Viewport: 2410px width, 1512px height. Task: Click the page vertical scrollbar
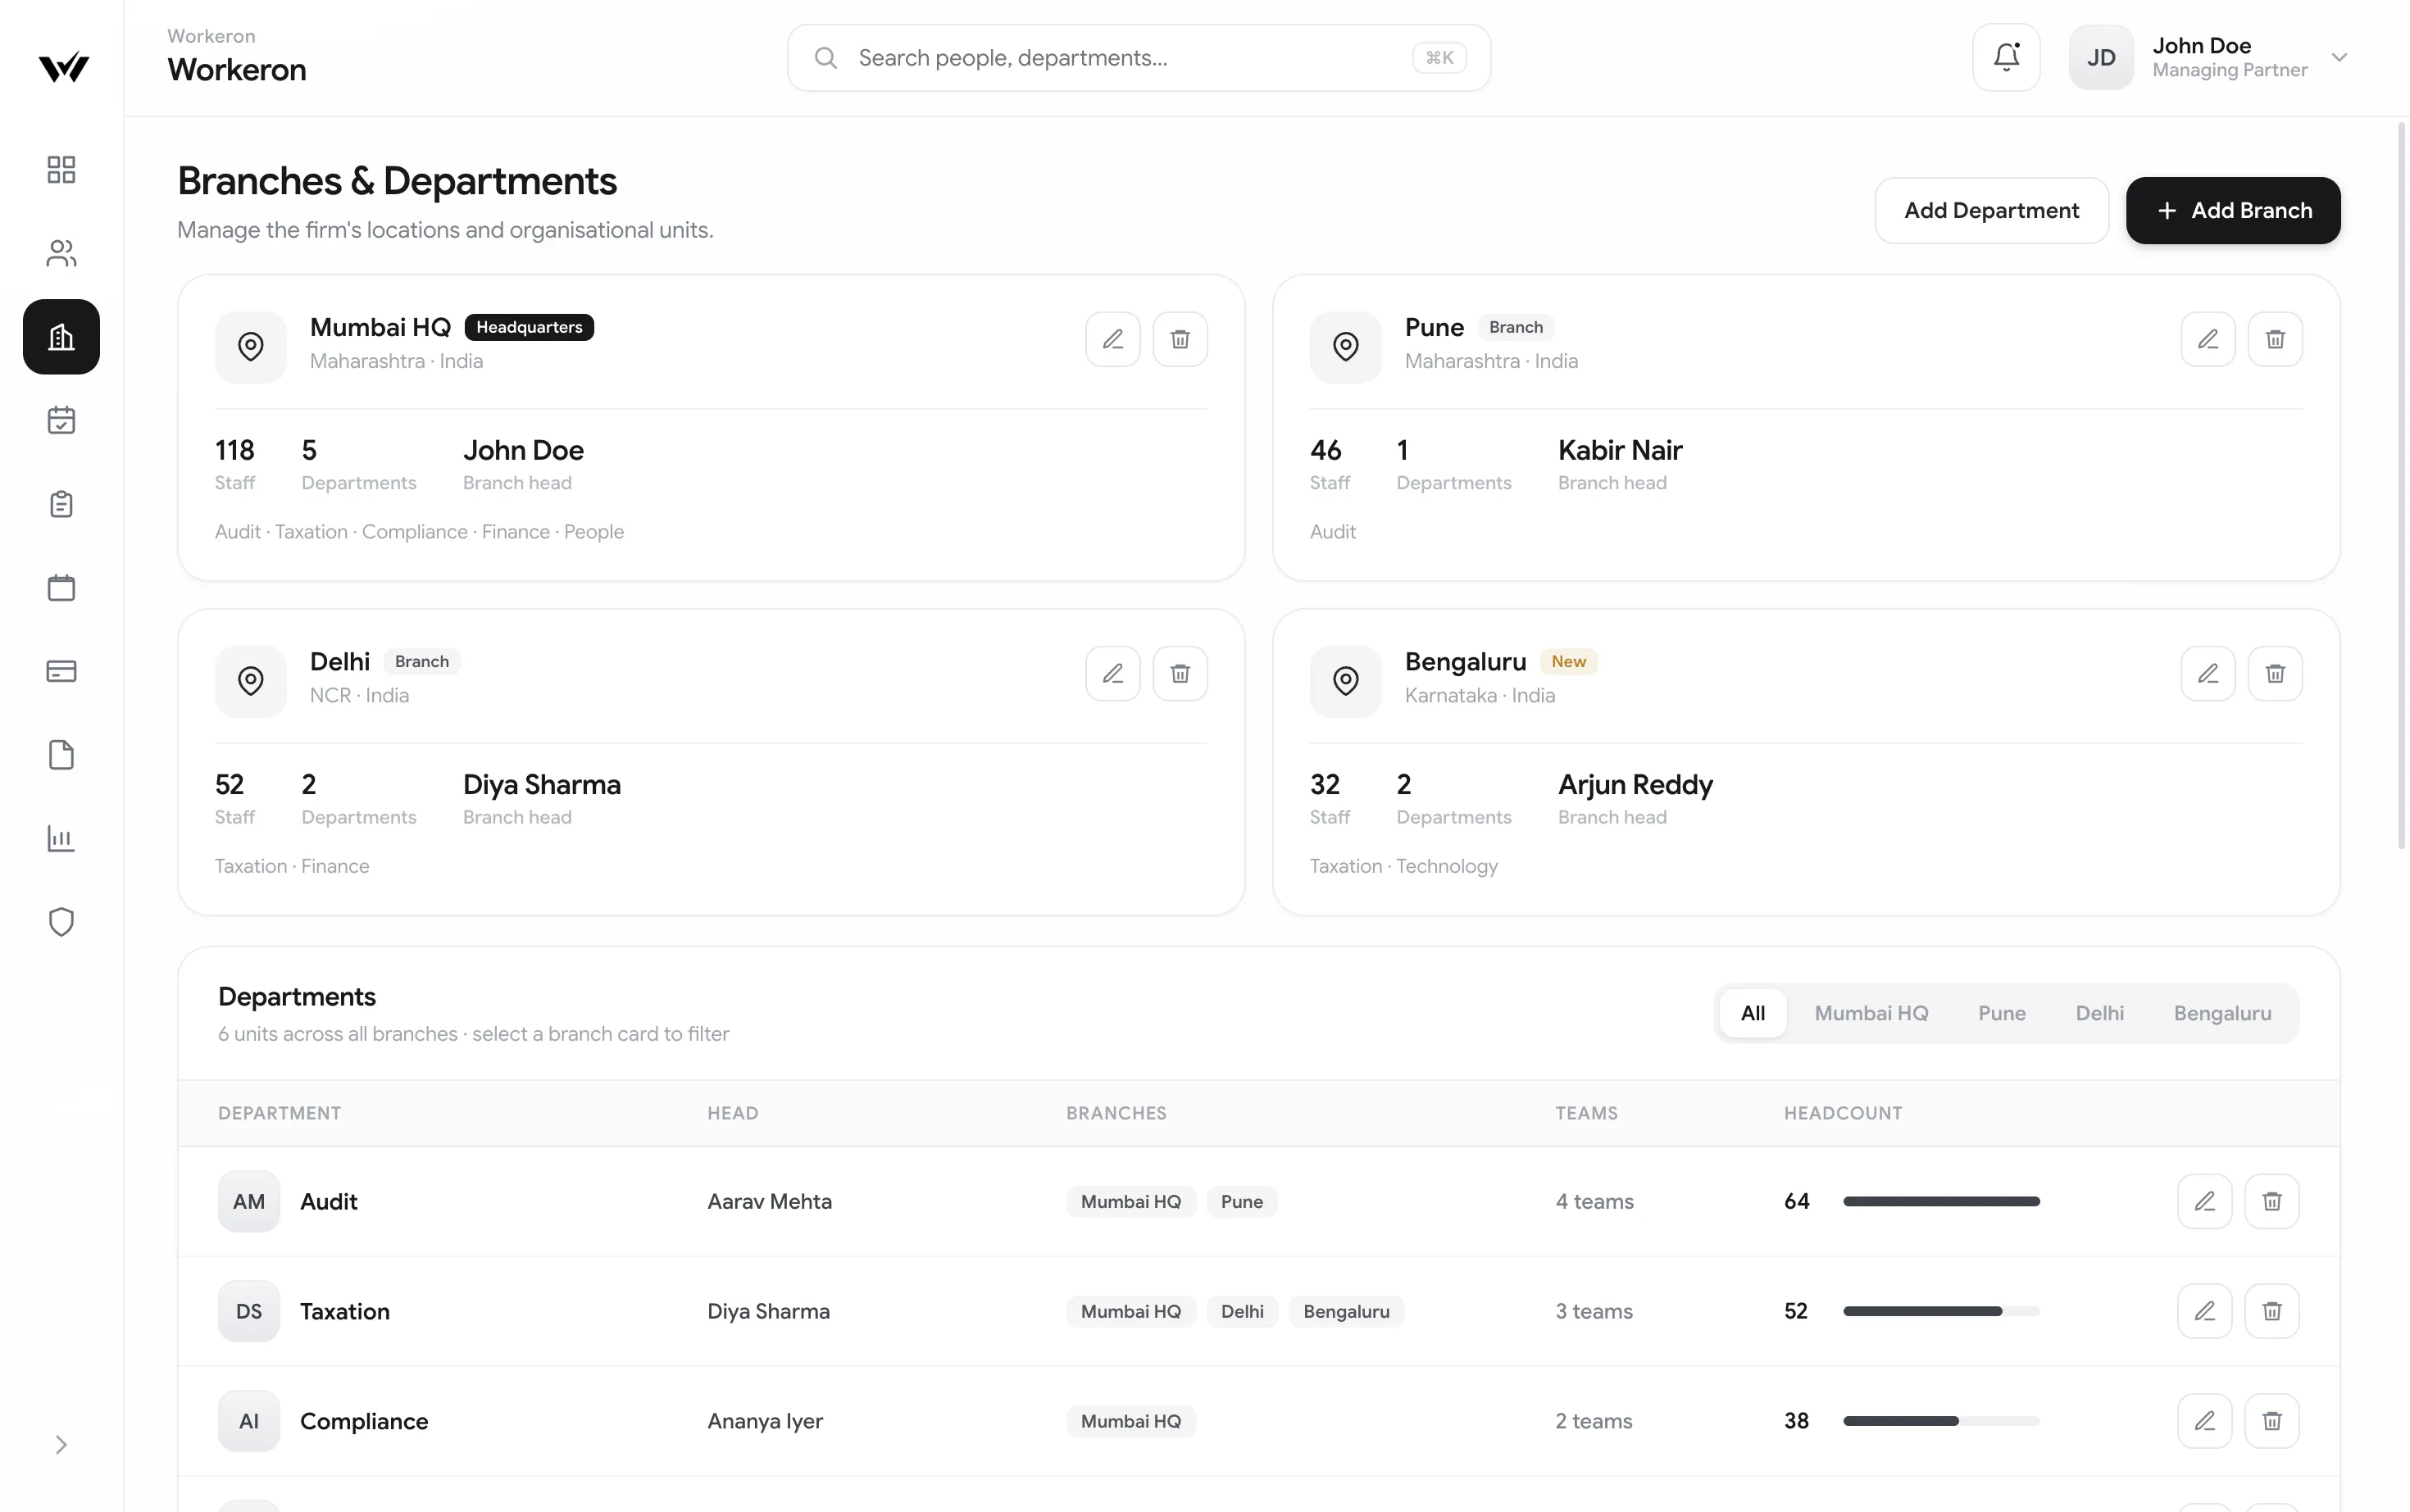click(x=2401, y=485)
